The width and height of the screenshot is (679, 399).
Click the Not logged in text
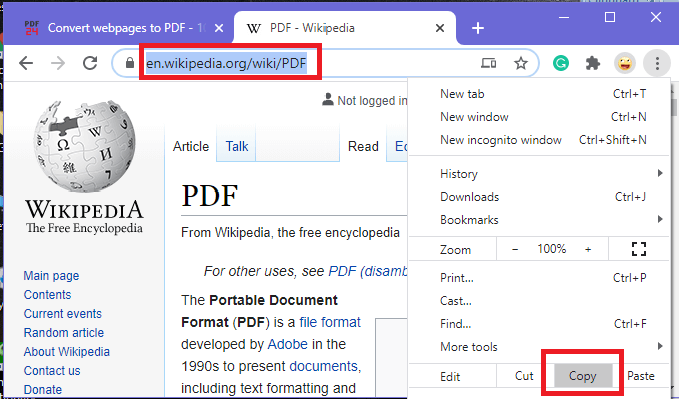click(372, 101)
